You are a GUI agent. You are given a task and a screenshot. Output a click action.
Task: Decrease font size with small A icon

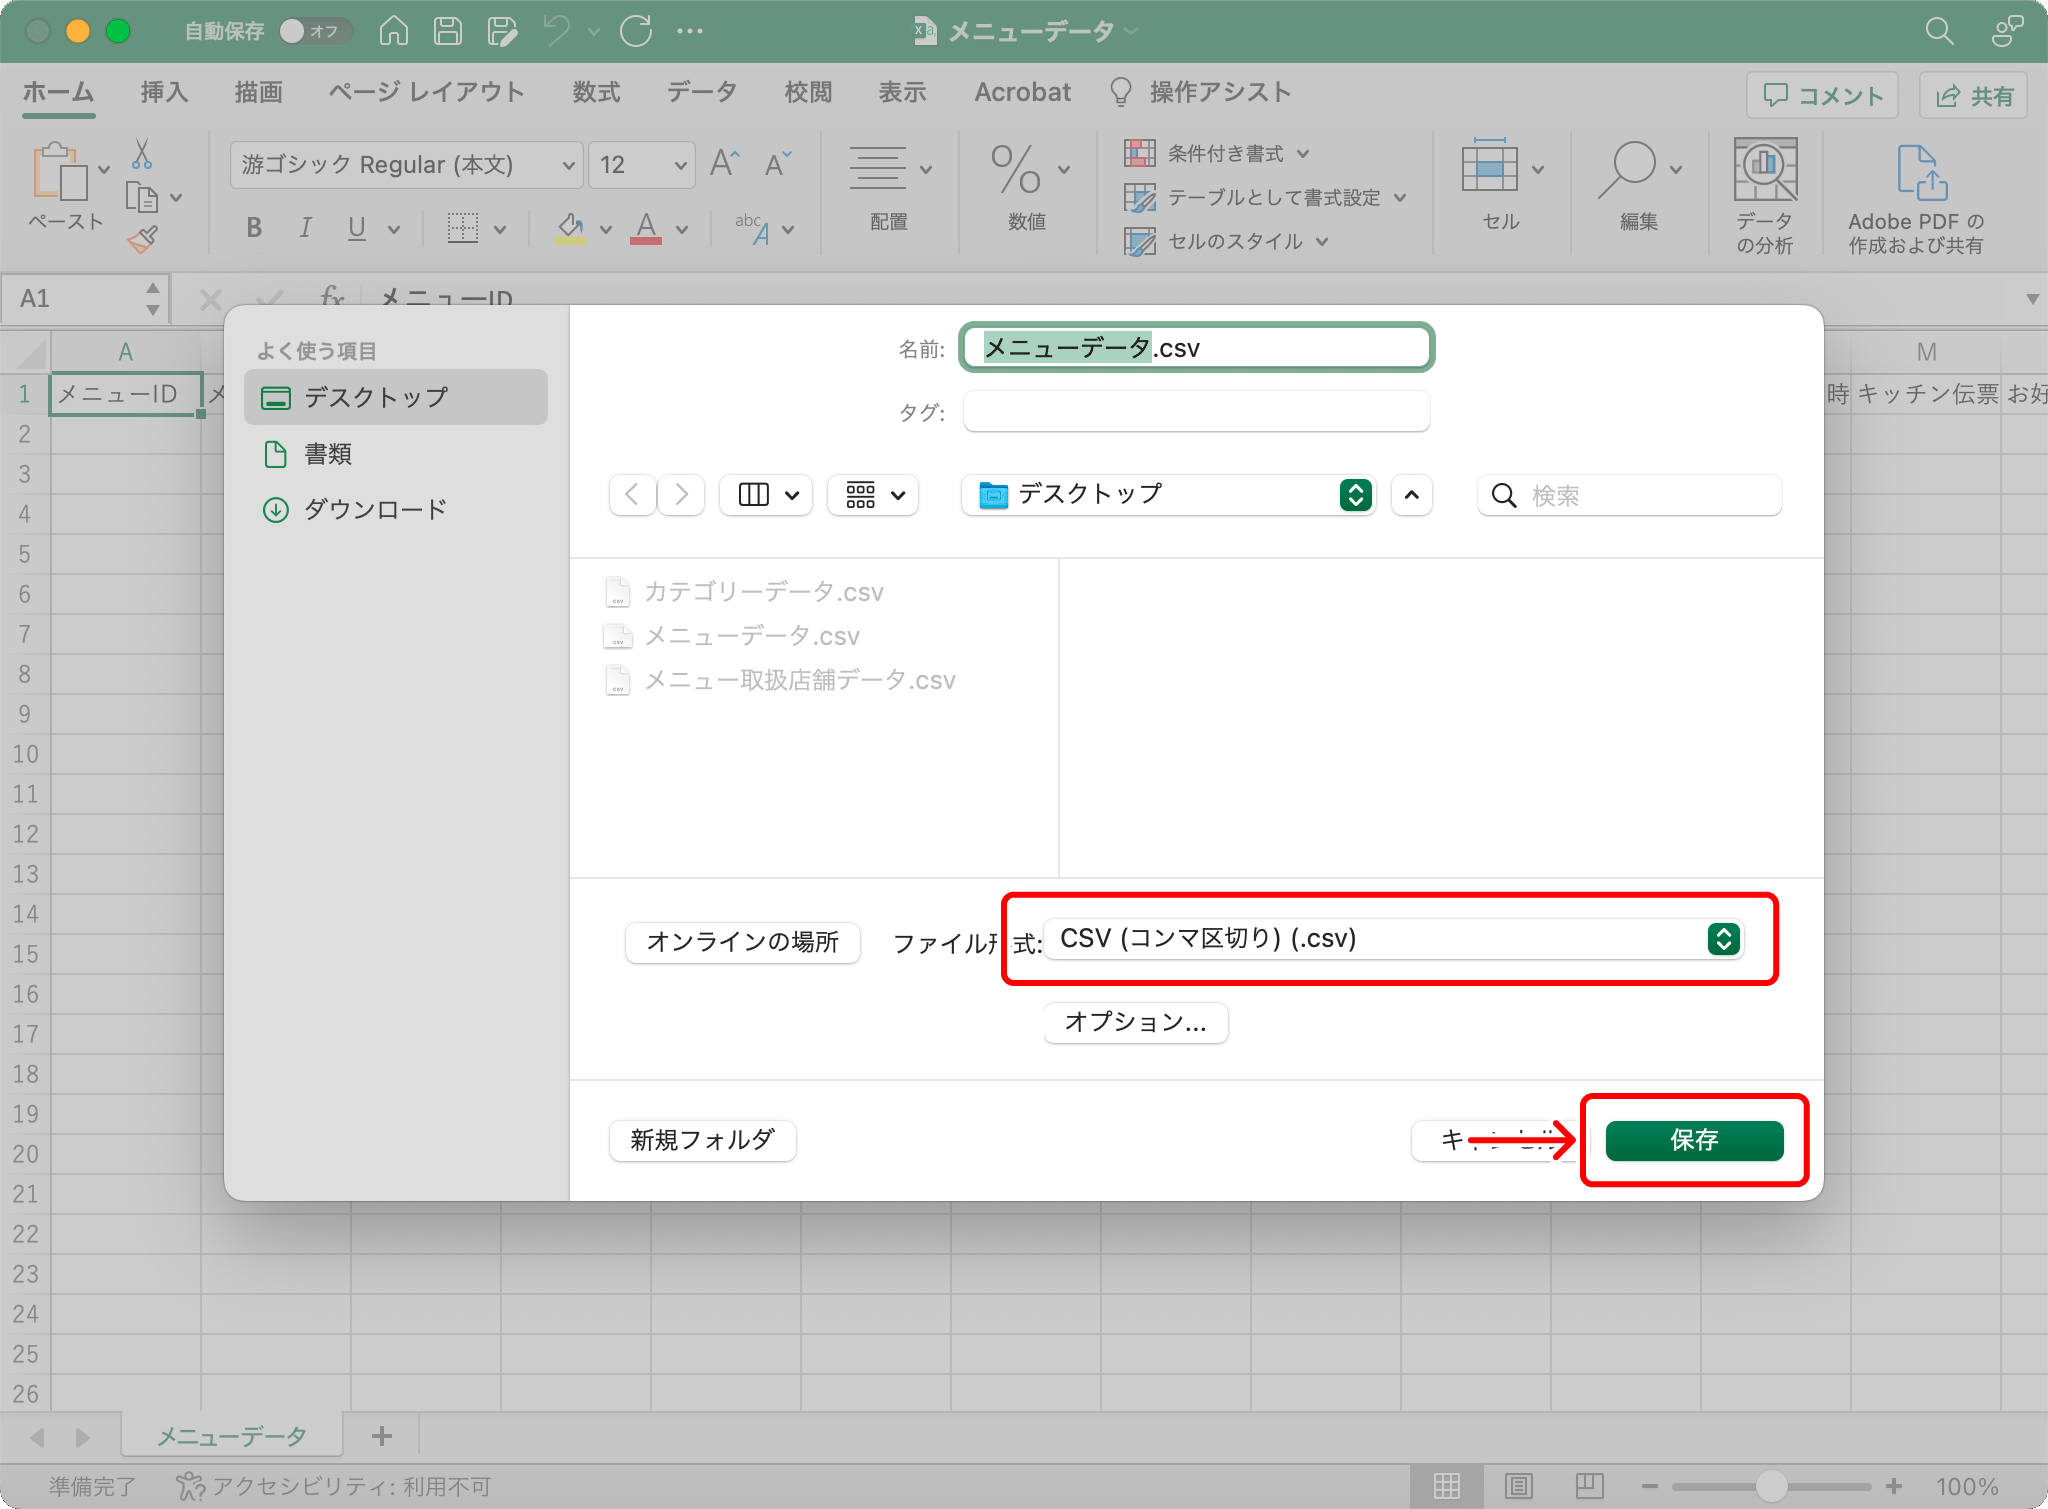click(777, 164)
